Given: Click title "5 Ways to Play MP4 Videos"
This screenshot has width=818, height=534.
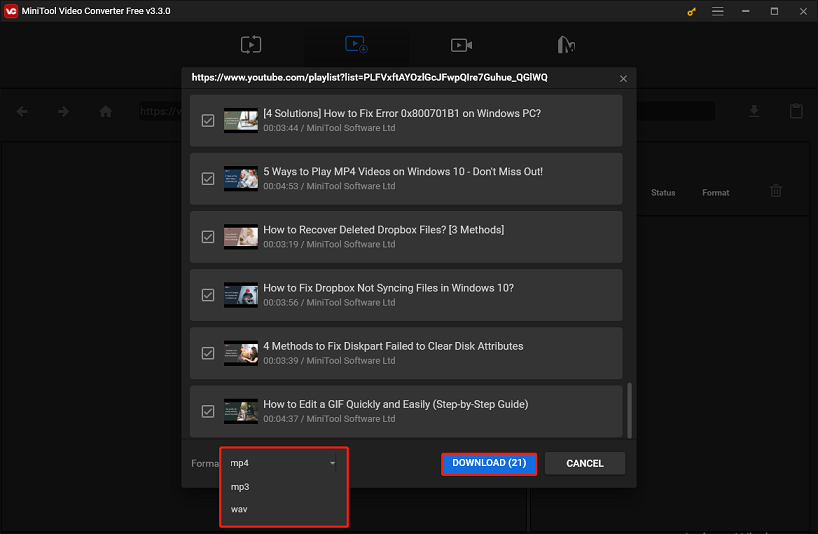Looking at the screenshot, I should tap(403, 172).
